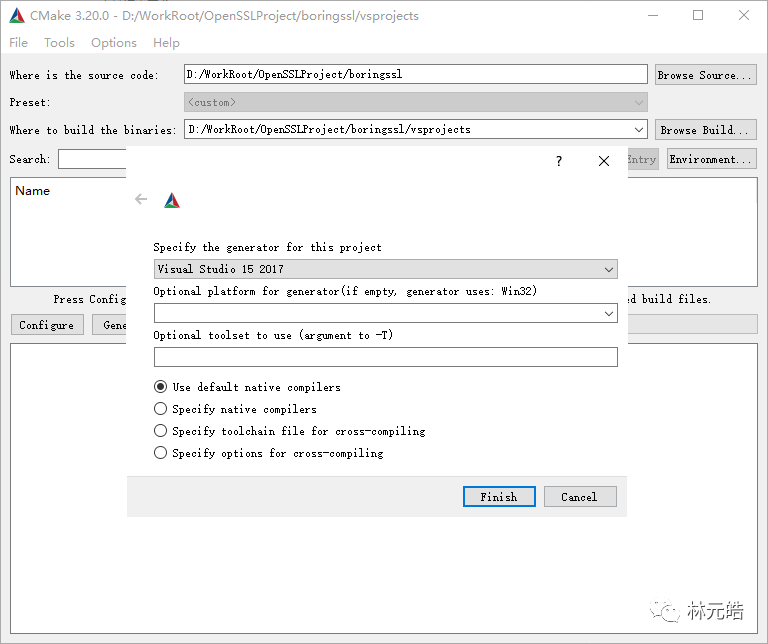Click the 'Preset:' label
Image resolution: width=768 pixels, height=644 pixels.
30,102
